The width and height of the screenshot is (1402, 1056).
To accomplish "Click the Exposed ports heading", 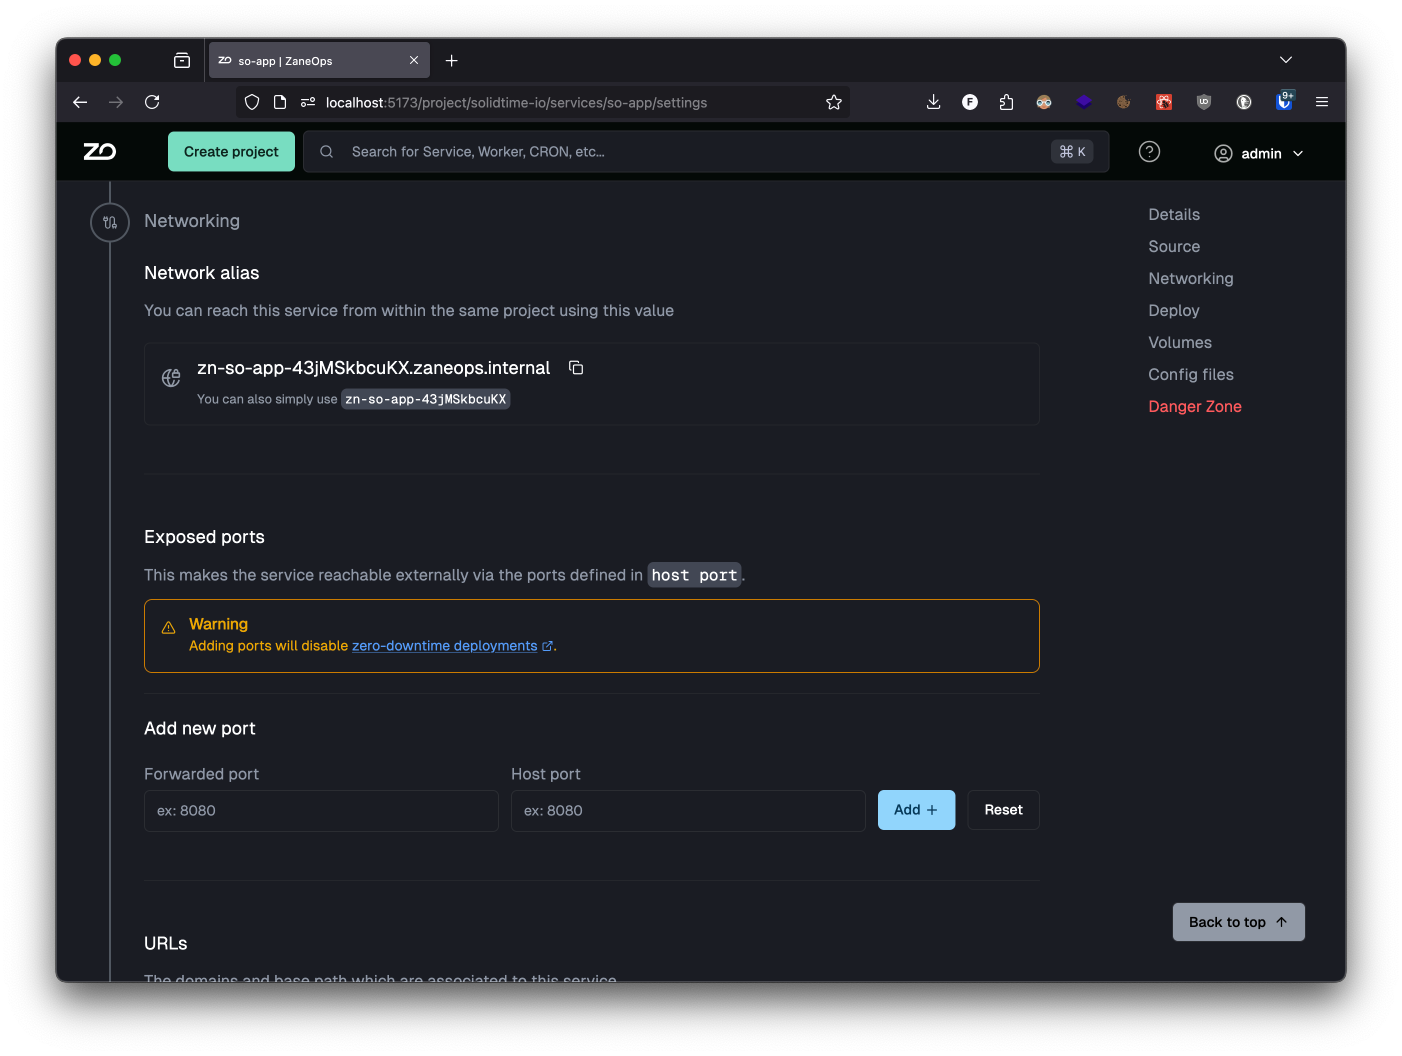I will pyautogui.click(x=204, y=537).
